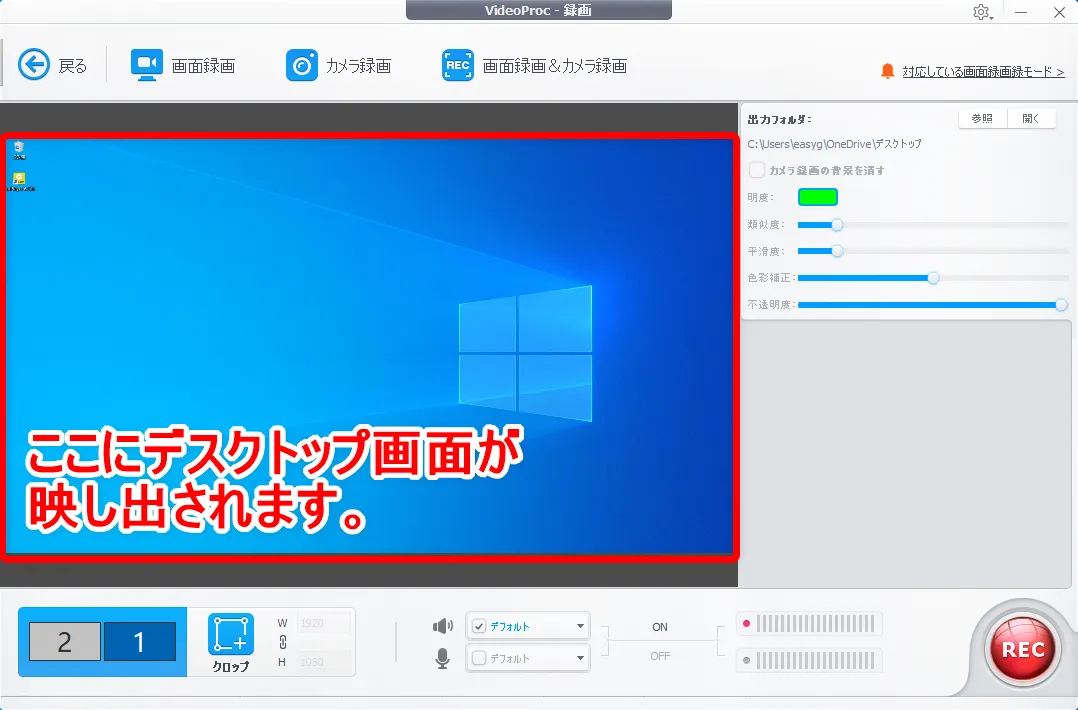Click the microphone icon
Viewport: 1078px width, 710px height.
coord(443,658)
